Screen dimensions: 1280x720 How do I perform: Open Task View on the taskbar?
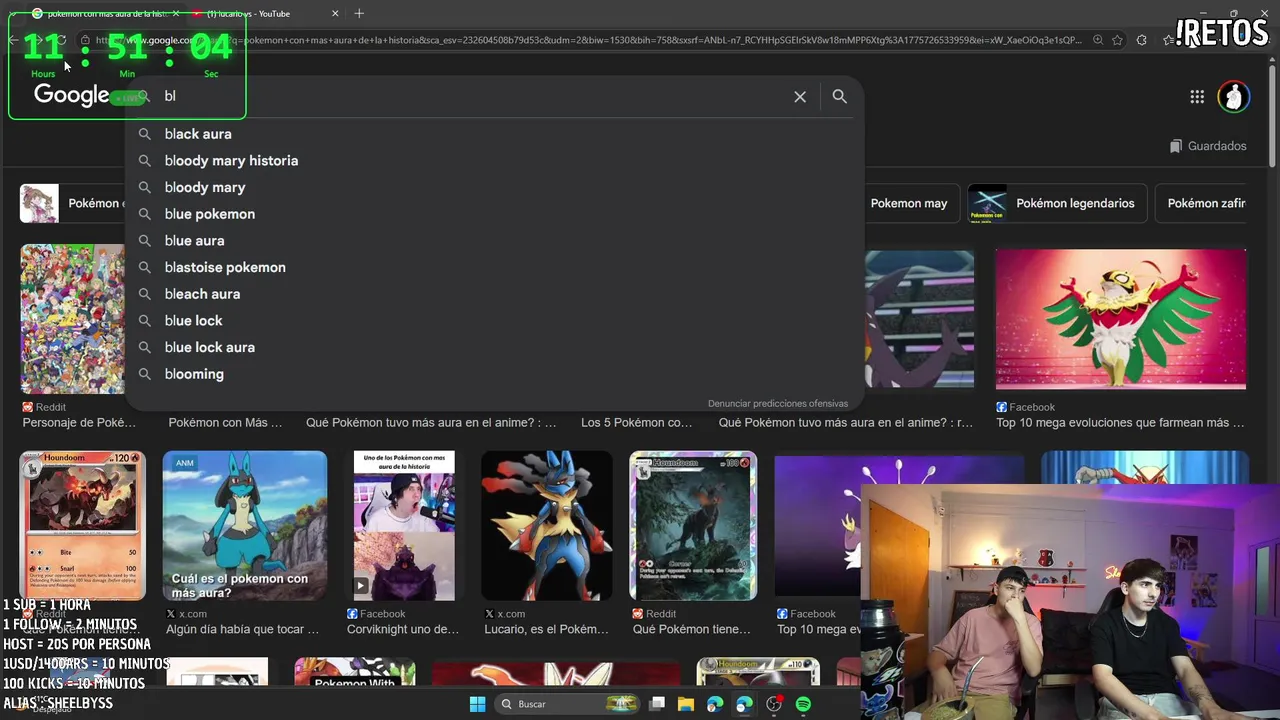pyautogui.click(x=657, y=704)
